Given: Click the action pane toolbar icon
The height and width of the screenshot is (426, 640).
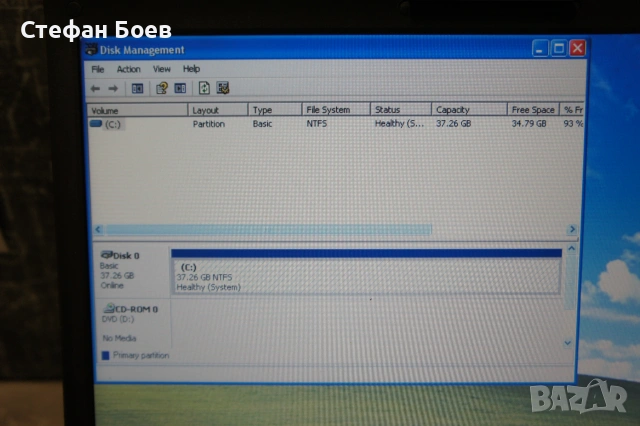Looking at the screenshot, I should (x=180, y=88).
